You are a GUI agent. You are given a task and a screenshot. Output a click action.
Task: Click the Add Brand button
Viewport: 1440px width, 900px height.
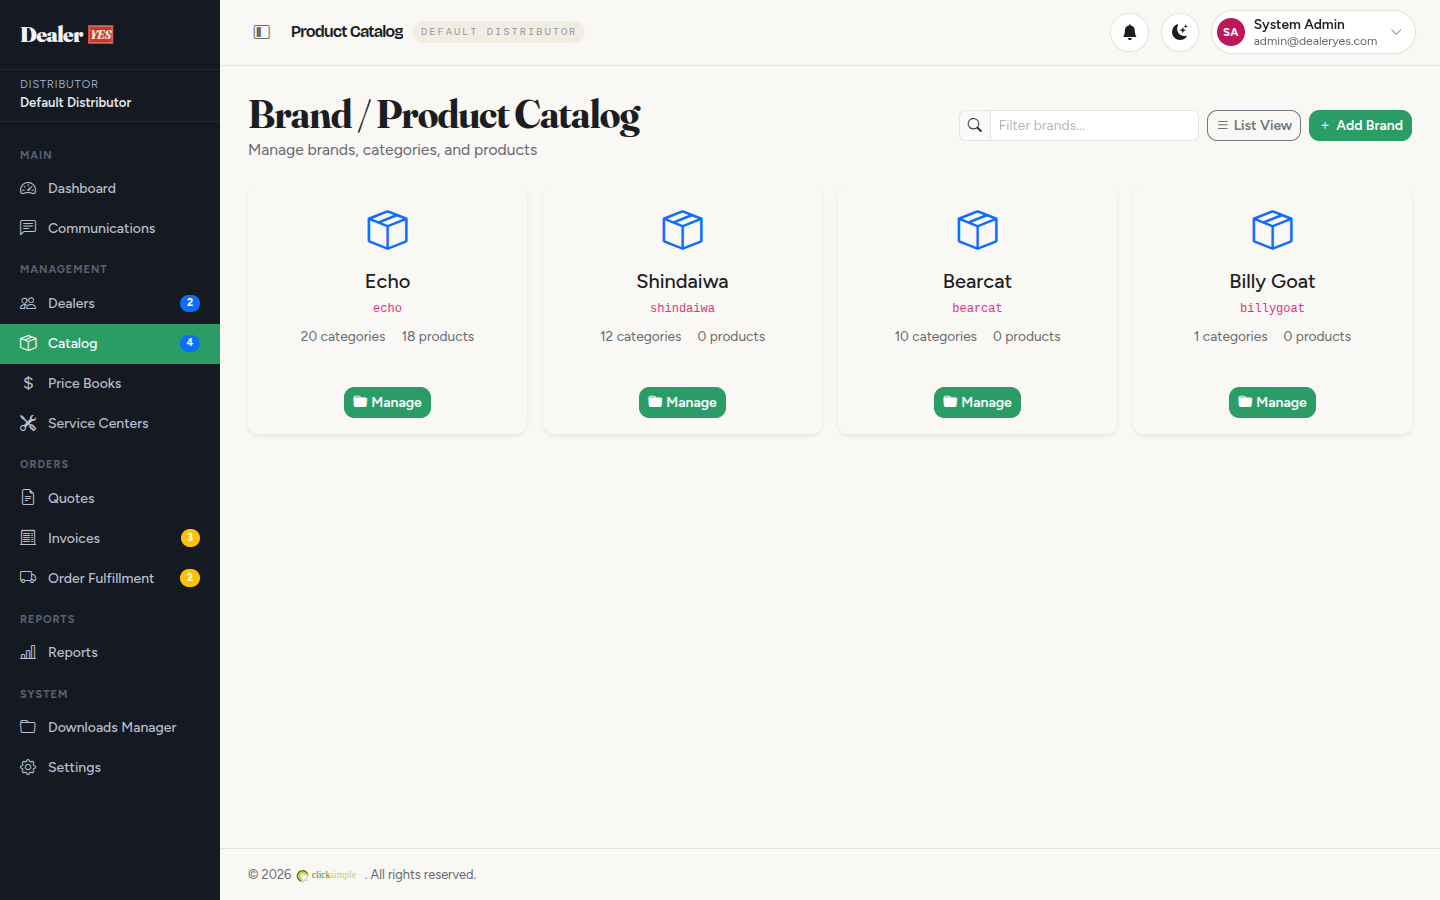pyautogui.click(x=1360, y=125)
